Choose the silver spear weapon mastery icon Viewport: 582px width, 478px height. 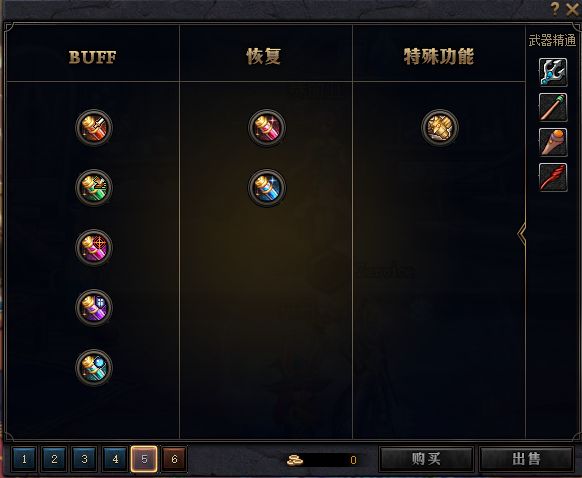[x=553, y=72]
